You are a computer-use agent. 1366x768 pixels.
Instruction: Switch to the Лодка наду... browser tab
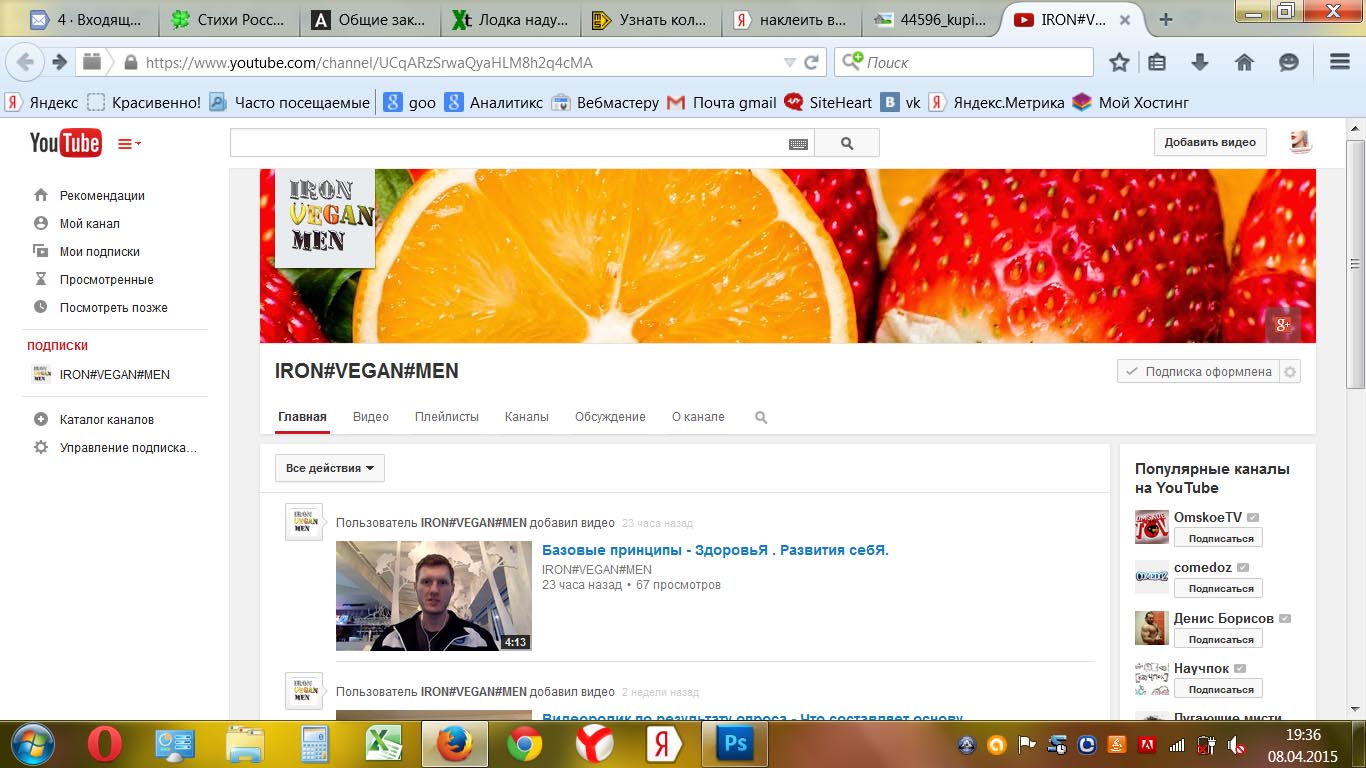tap(510, 19)
